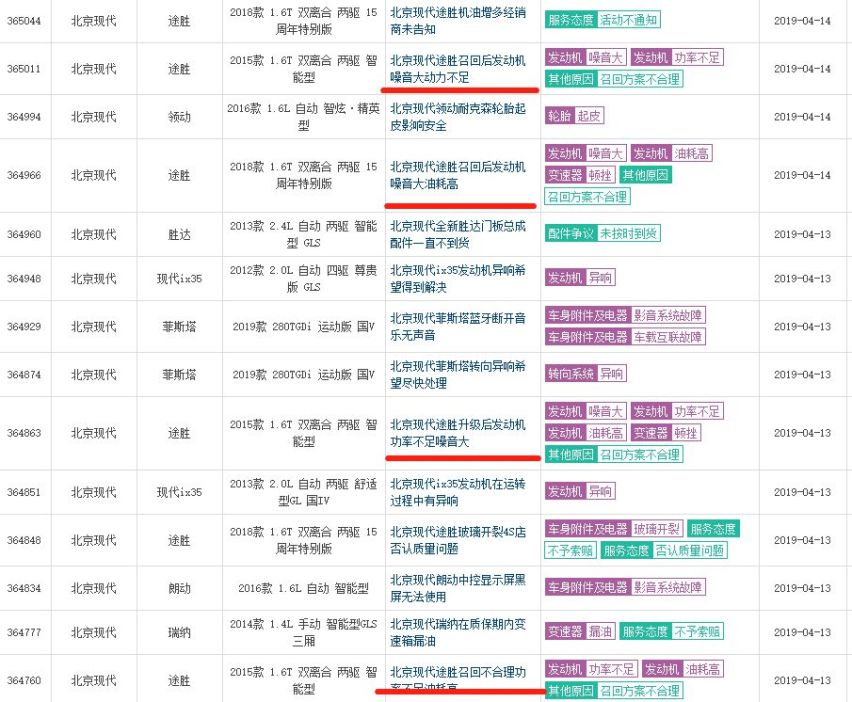Click complaint ID 364863
Screen dimensions: 852x702
(24, 433)
